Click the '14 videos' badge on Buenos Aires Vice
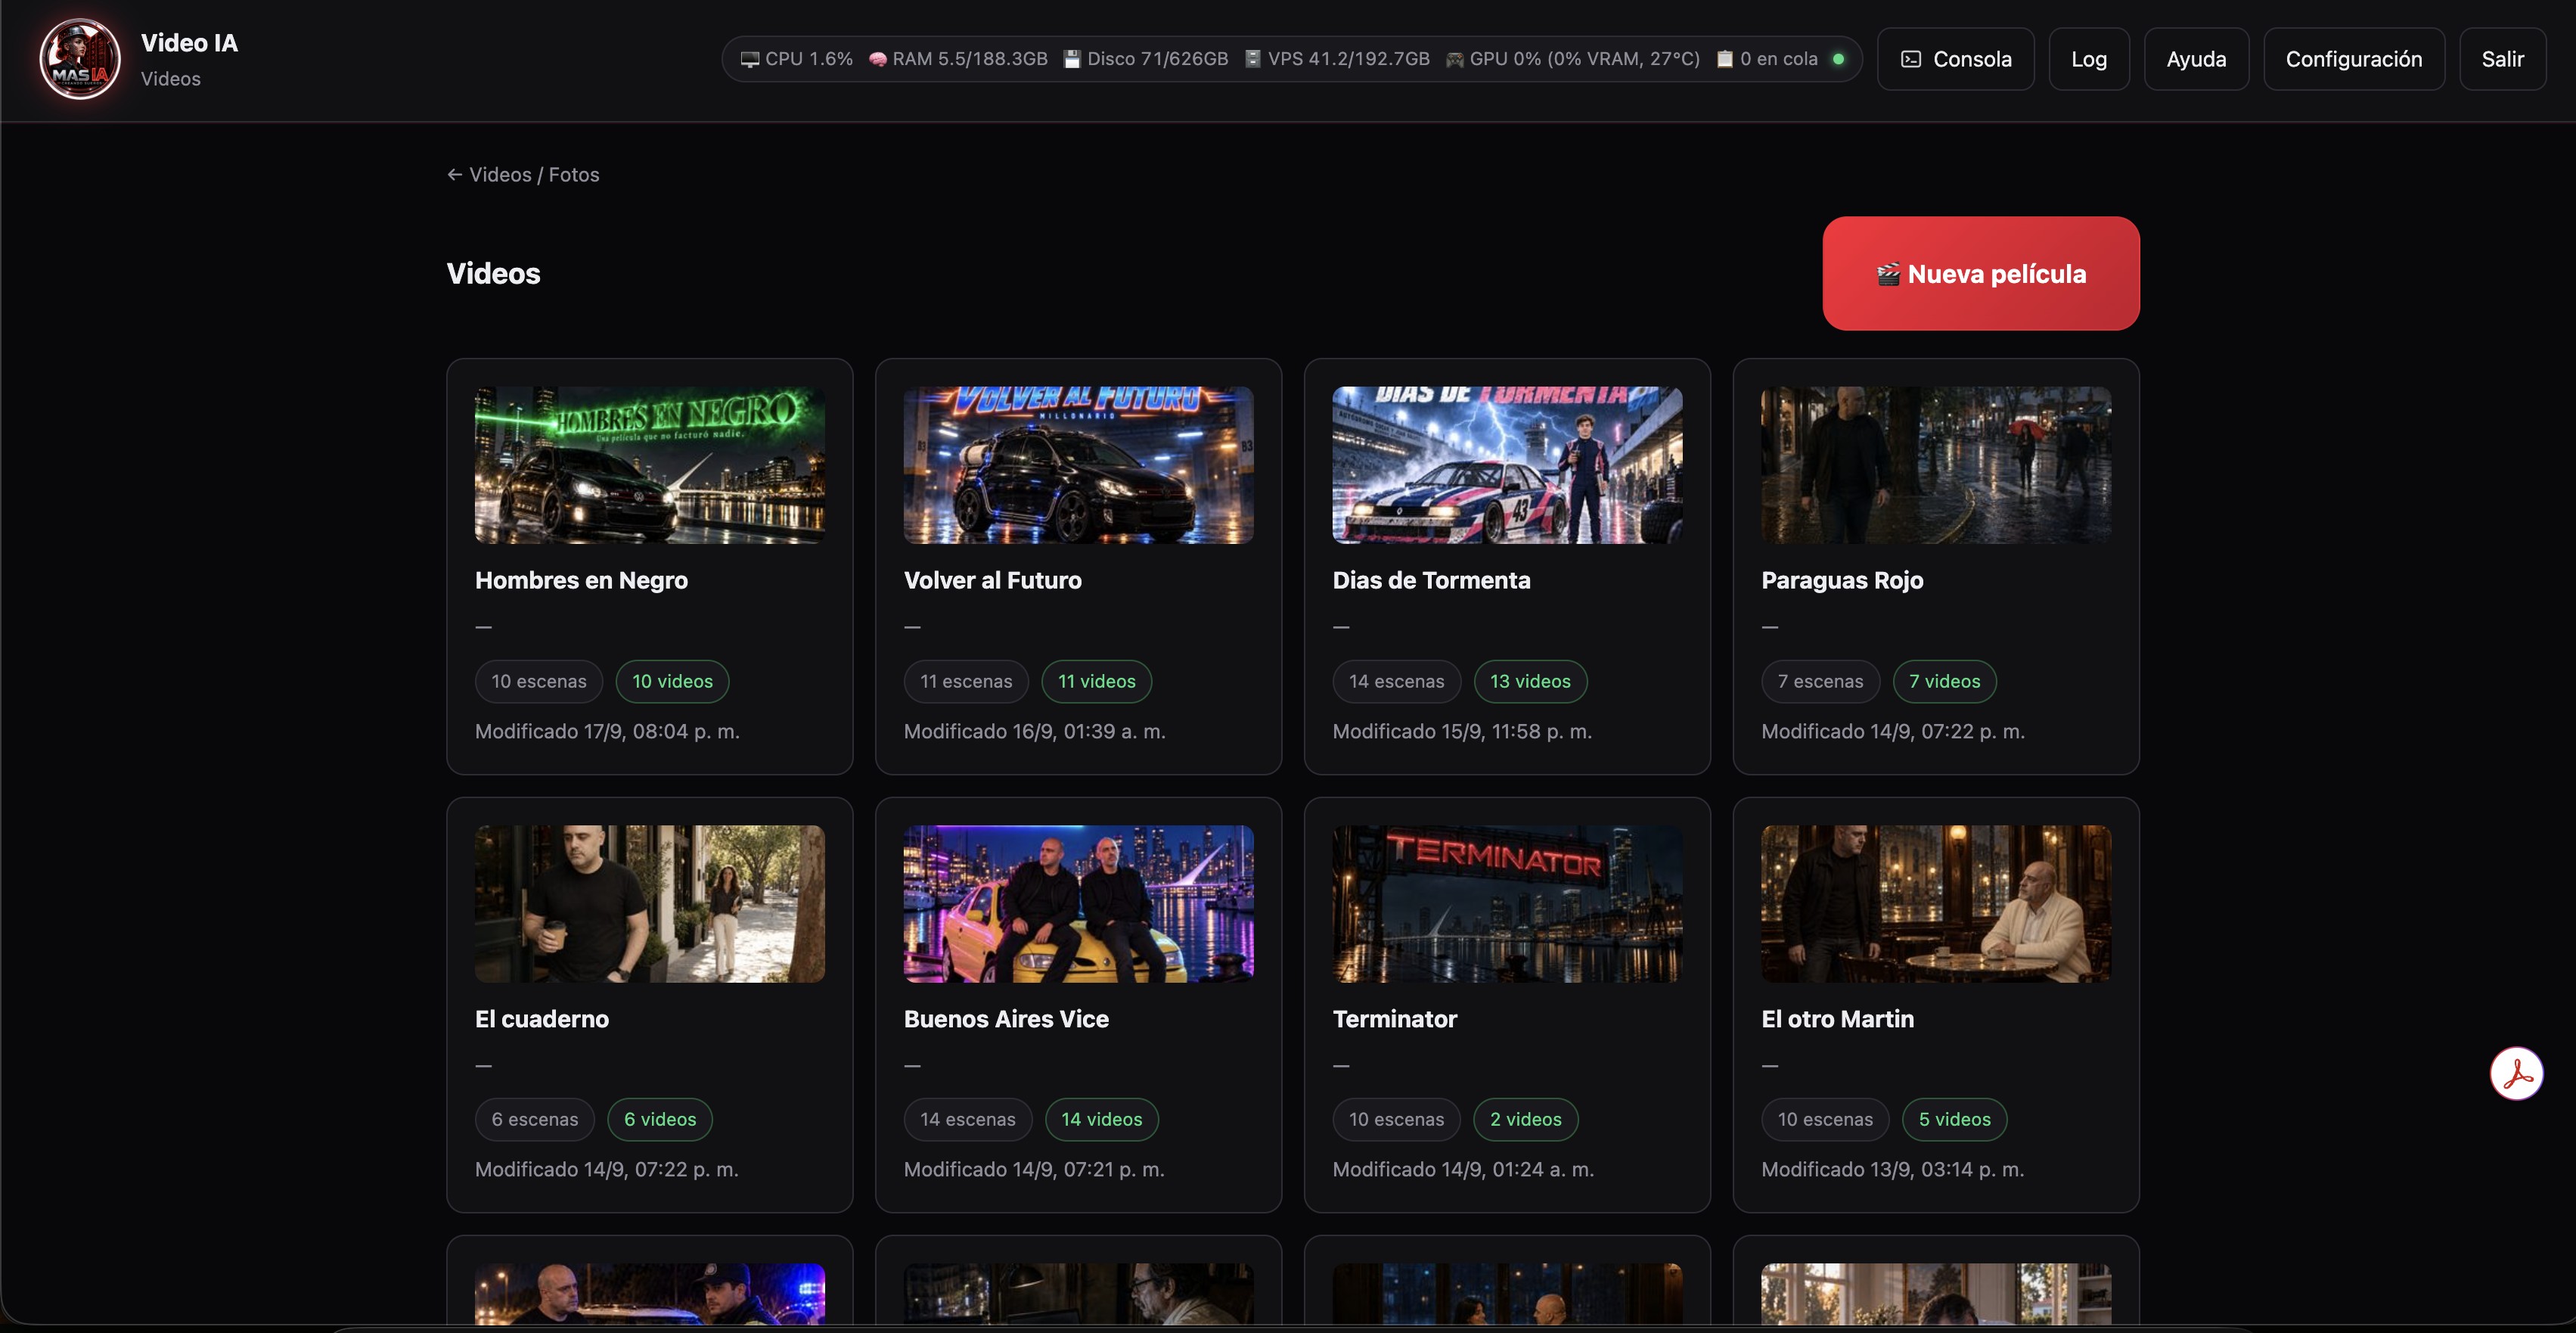2576x1333 pixels. pos(1102,1120)
